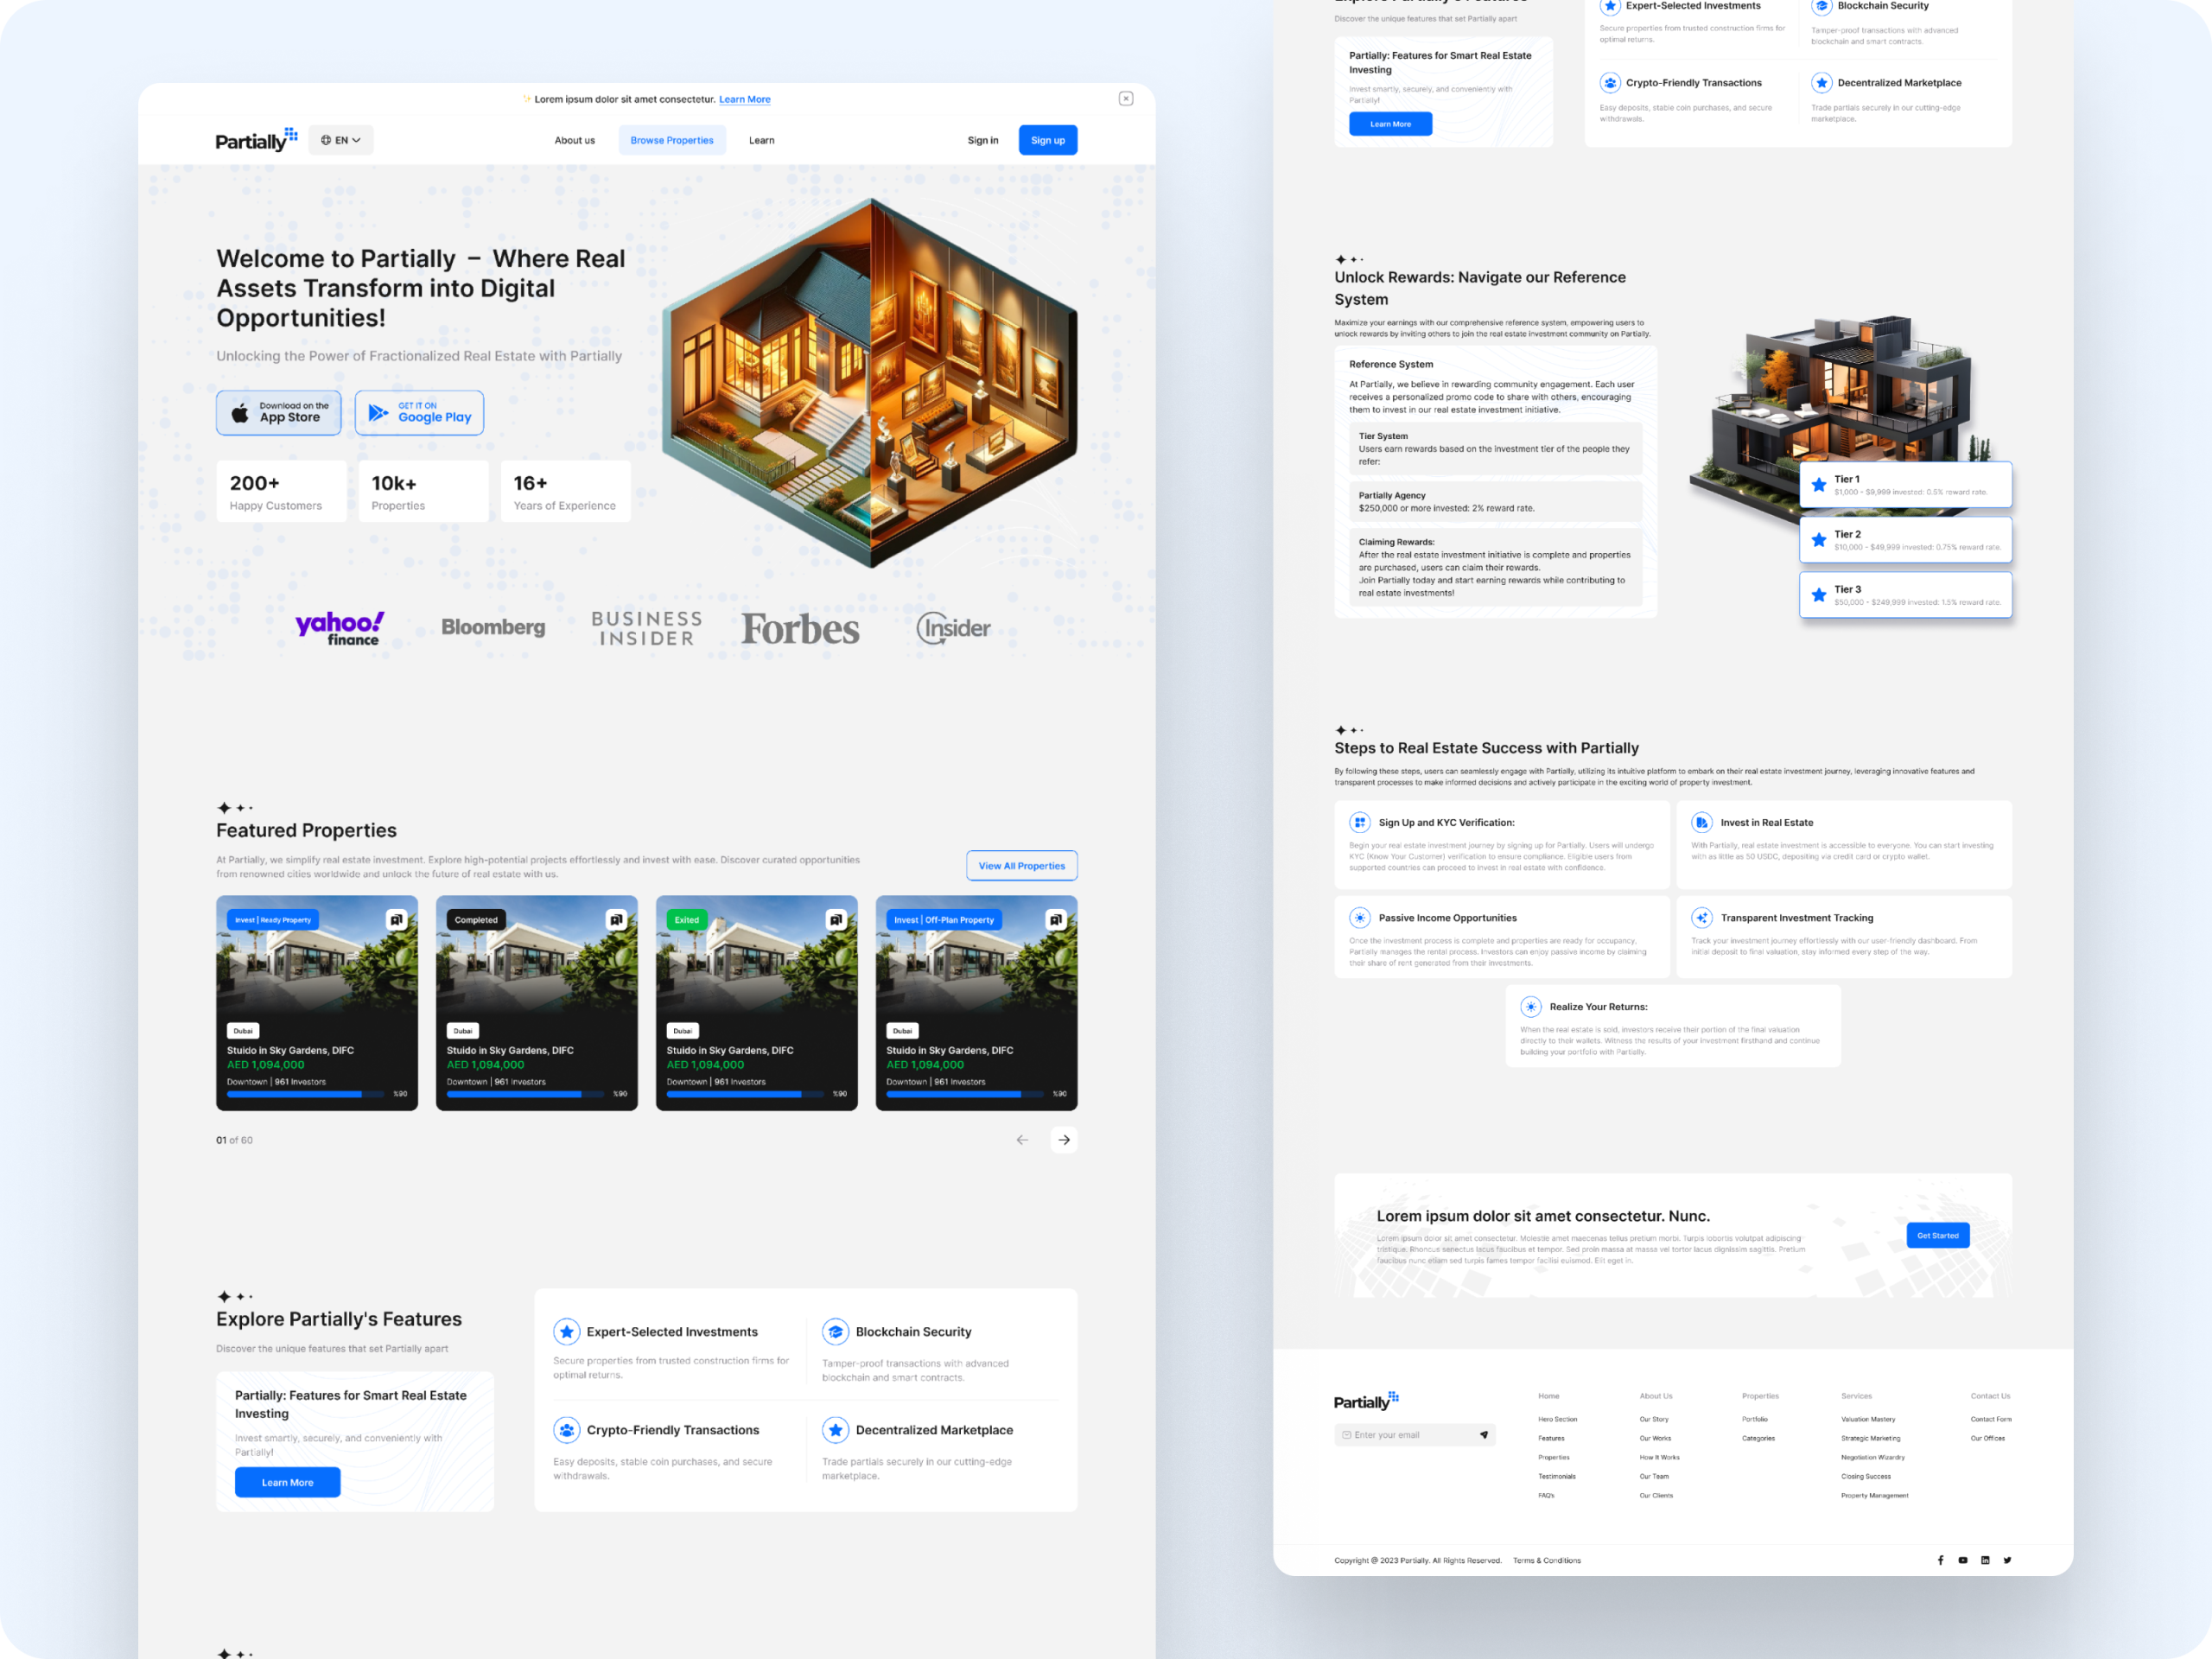
Task: Submit email with the paper plane icon
Action: [1484, 1435]
